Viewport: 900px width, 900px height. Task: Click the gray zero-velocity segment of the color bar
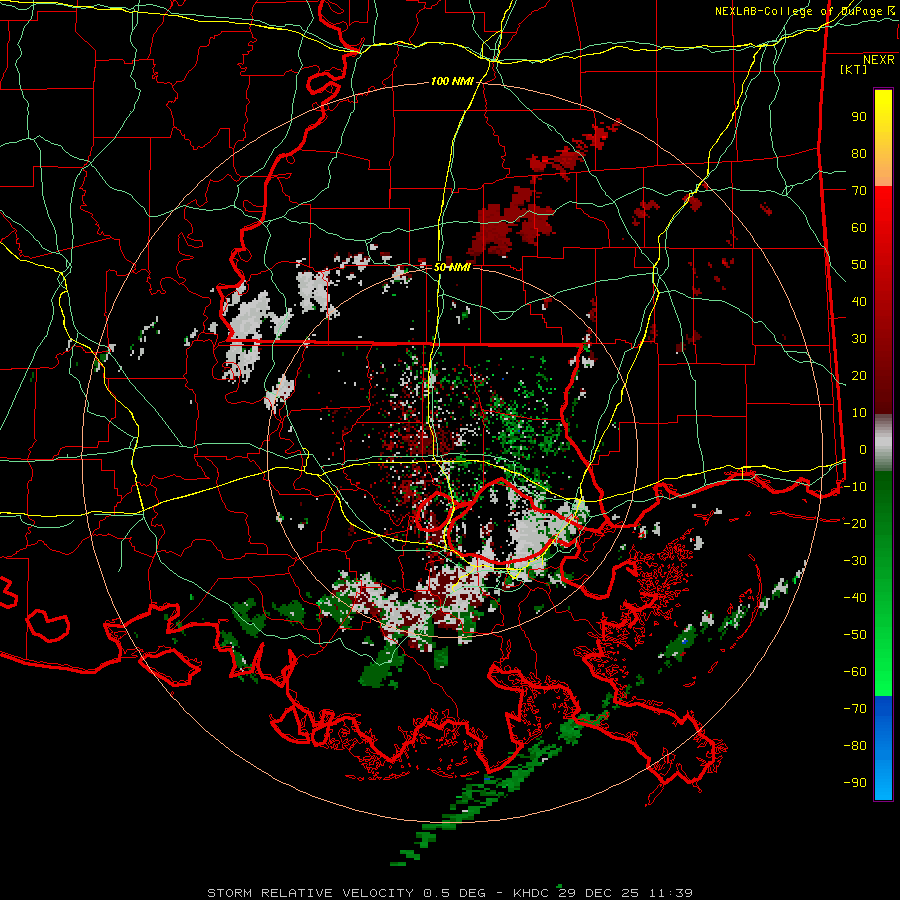[883, 443]
